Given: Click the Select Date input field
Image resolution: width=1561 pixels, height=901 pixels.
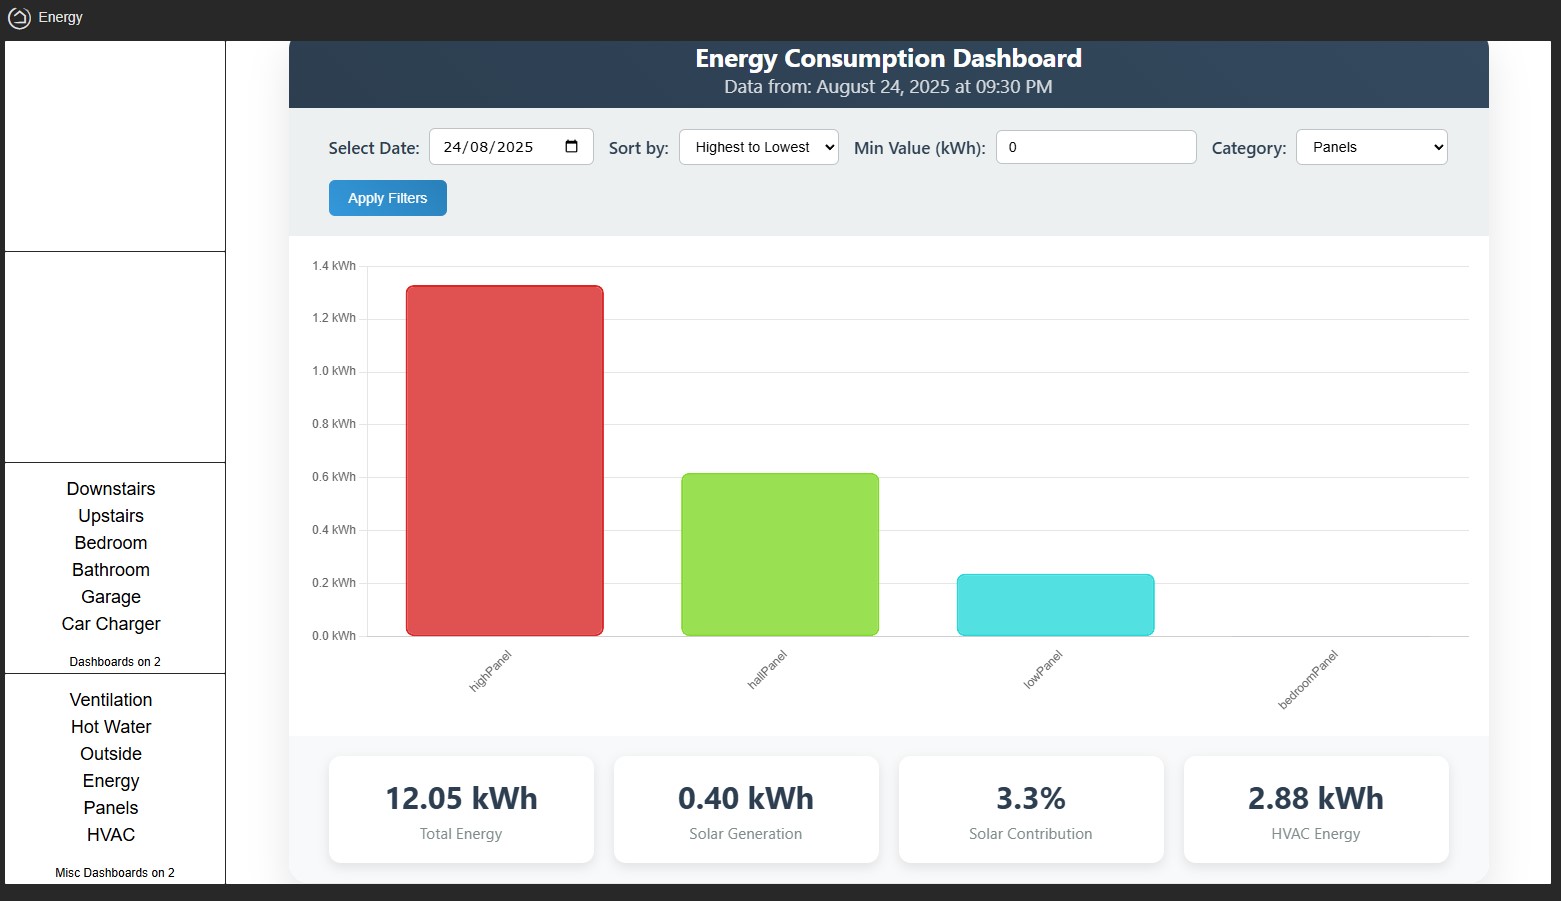Looking at the screenshot, I should (495, 147).
